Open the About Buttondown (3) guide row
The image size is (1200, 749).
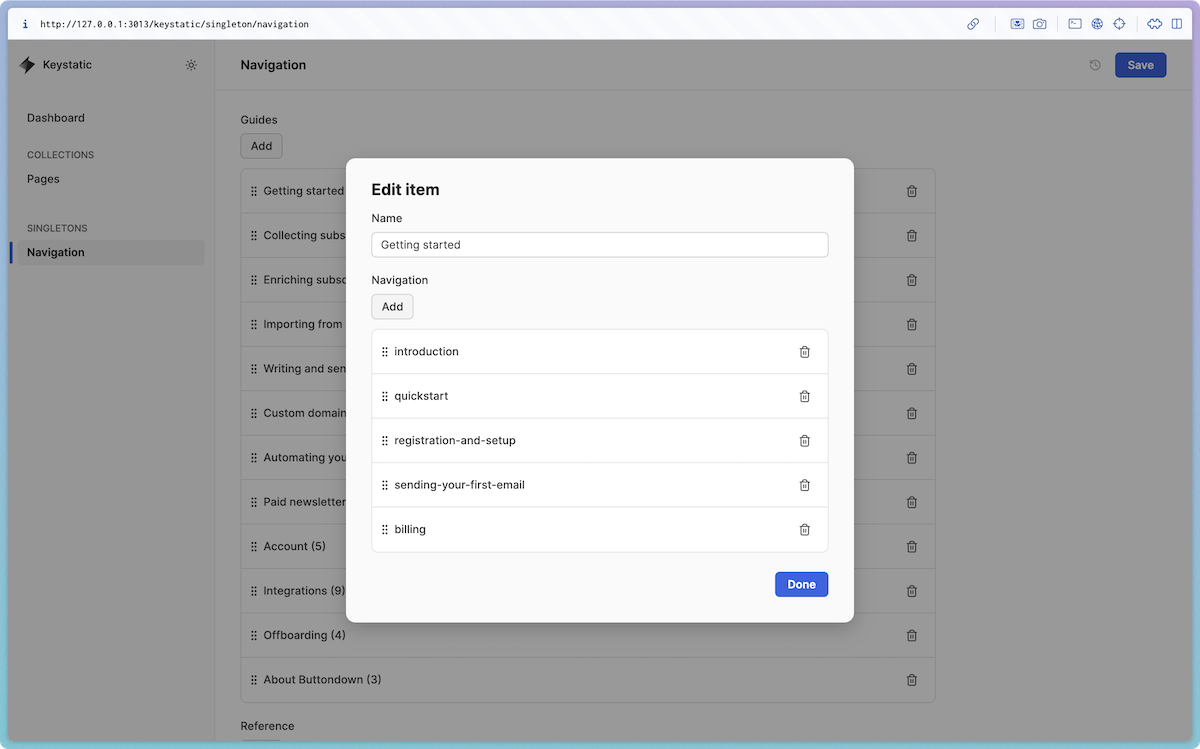(x=588, y=680)
